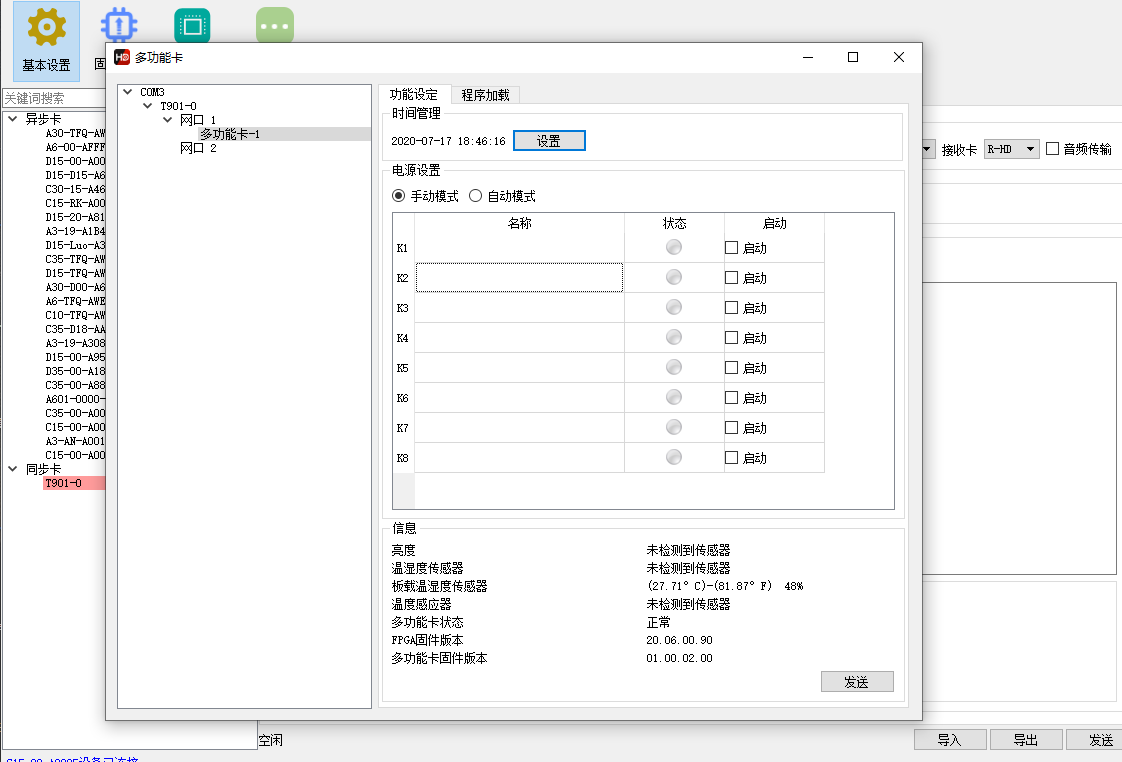Open the 接收卡 R-HD dropdown

[x=1012, y=149]
